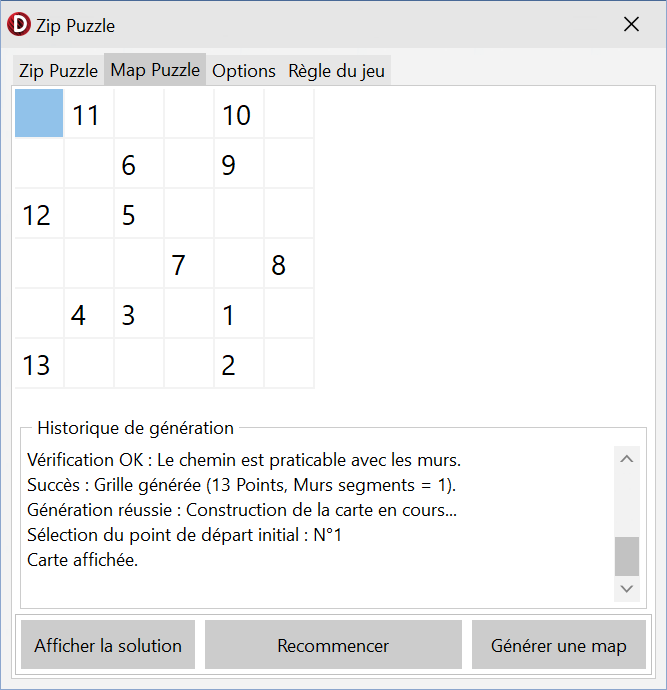The width and height of the screenshot is (667, 690).
Task: Open the Options tab
Action: [x=244, y=71]
